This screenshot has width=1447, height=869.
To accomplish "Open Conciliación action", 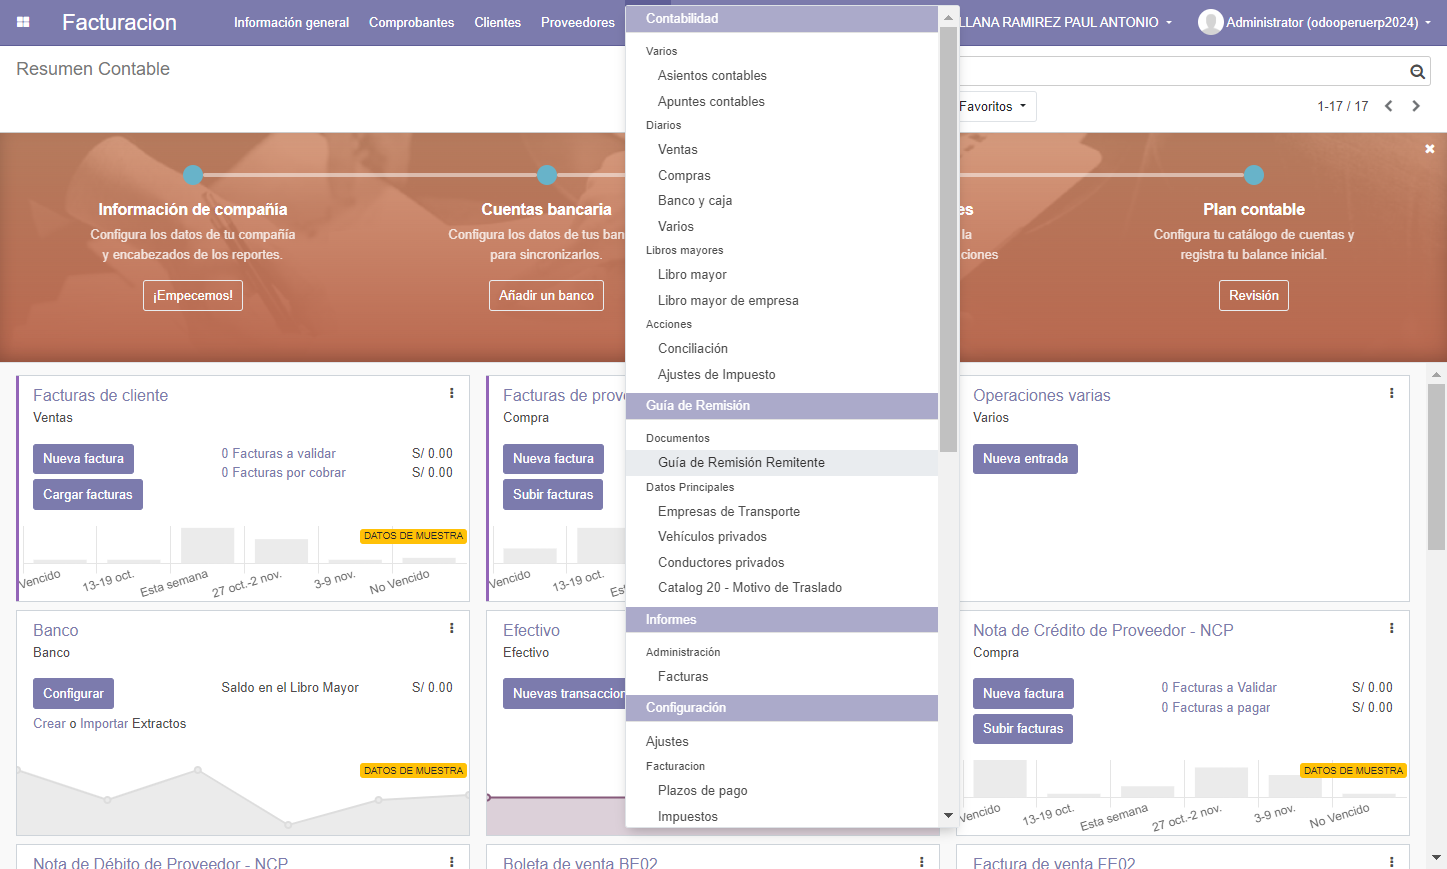I will [782, 348].
